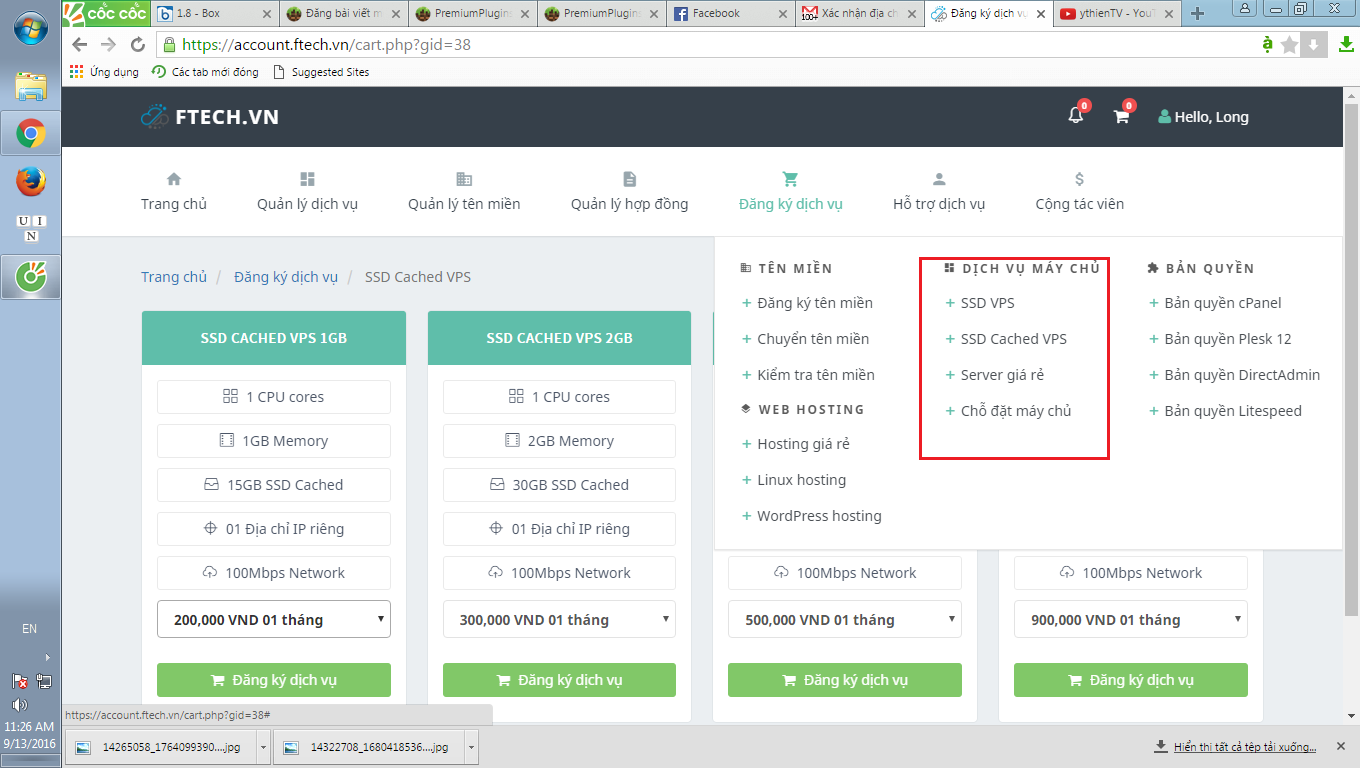1360x768 pixels.
Task: Close the downloads bar
Action: tap(1342, 747)
